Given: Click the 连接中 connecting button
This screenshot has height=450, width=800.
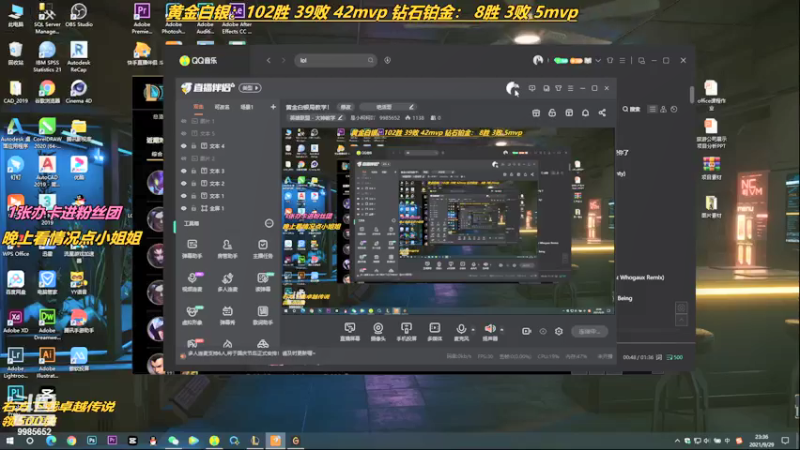Looking at the screenshot, I should 589,332.
